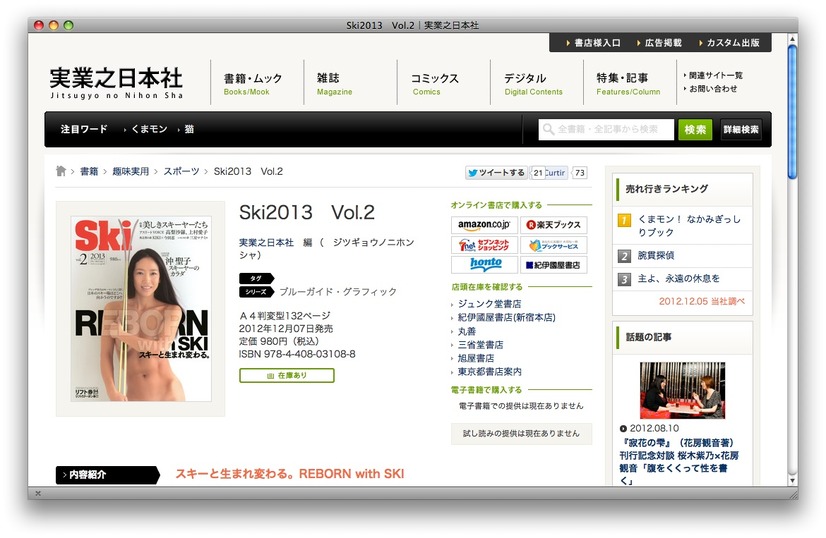Click the home icon in breadcrumb
826x538 pixels.
[x=61, y=171]
